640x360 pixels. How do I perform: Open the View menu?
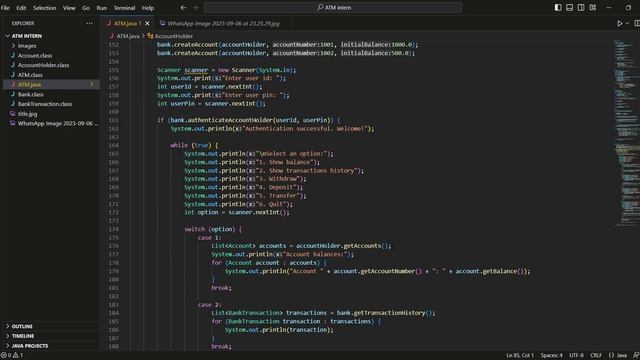pyautogui.click(x=69, y=8)
